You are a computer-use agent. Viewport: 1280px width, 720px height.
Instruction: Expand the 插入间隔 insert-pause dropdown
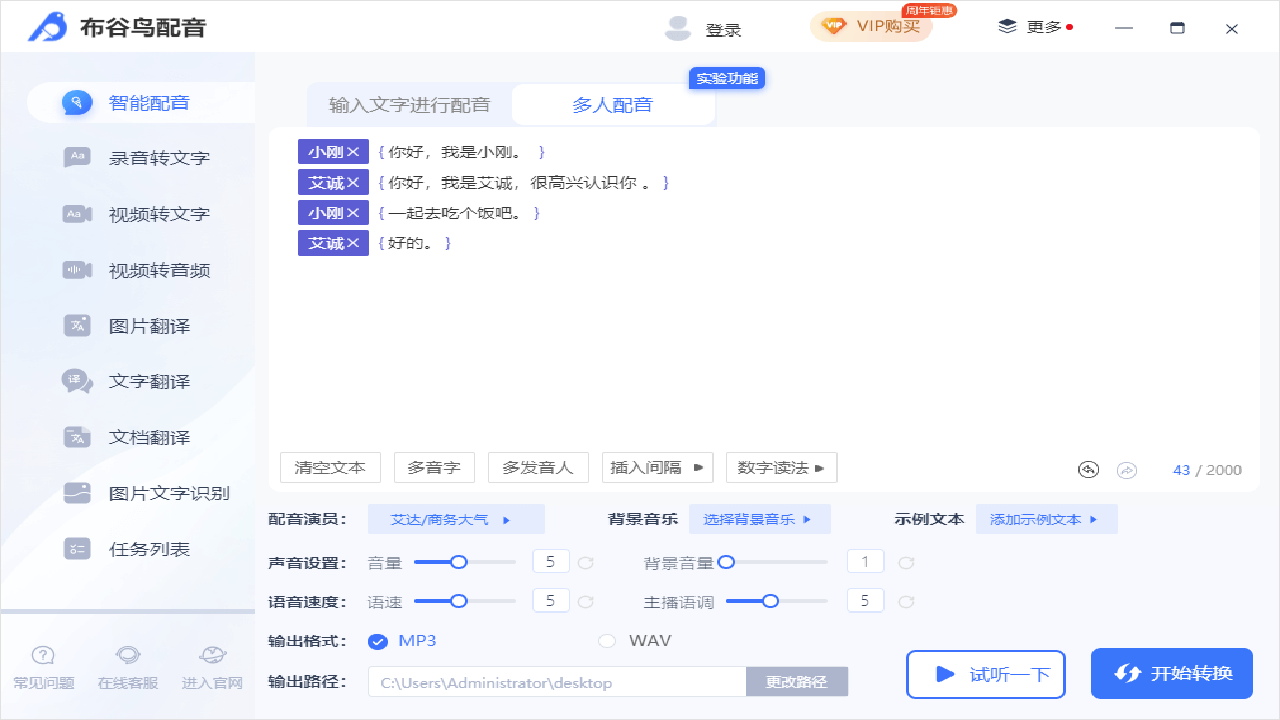(657, 467)
